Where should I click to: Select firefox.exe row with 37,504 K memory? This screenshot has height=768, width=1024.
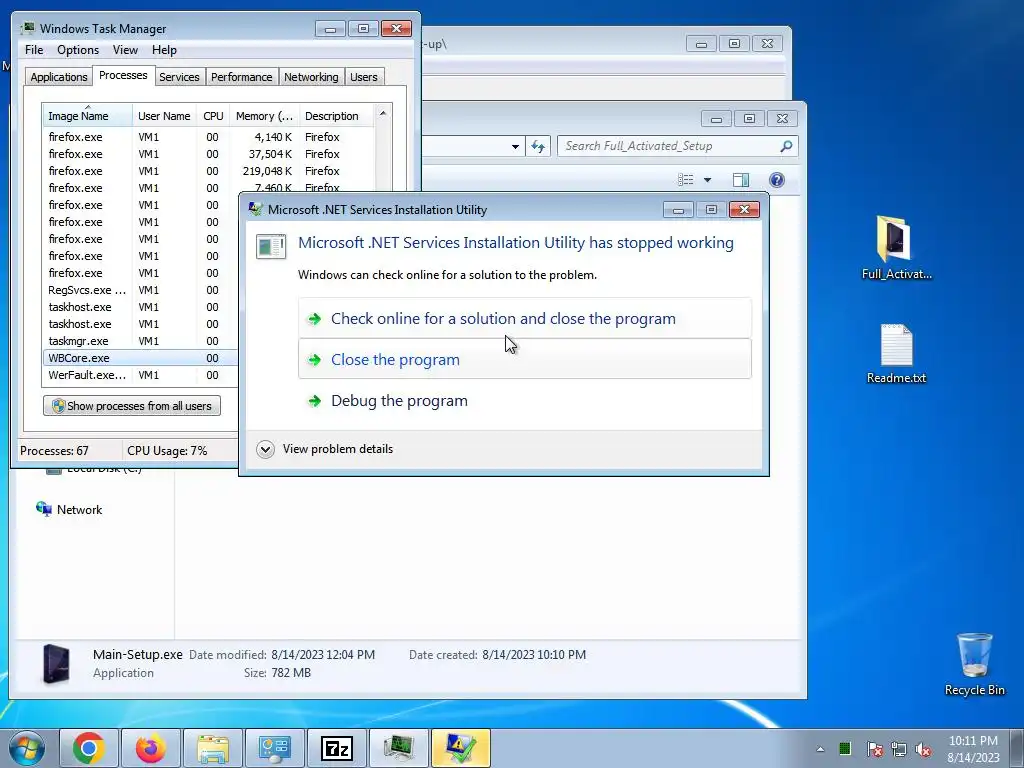pos(209,154)
